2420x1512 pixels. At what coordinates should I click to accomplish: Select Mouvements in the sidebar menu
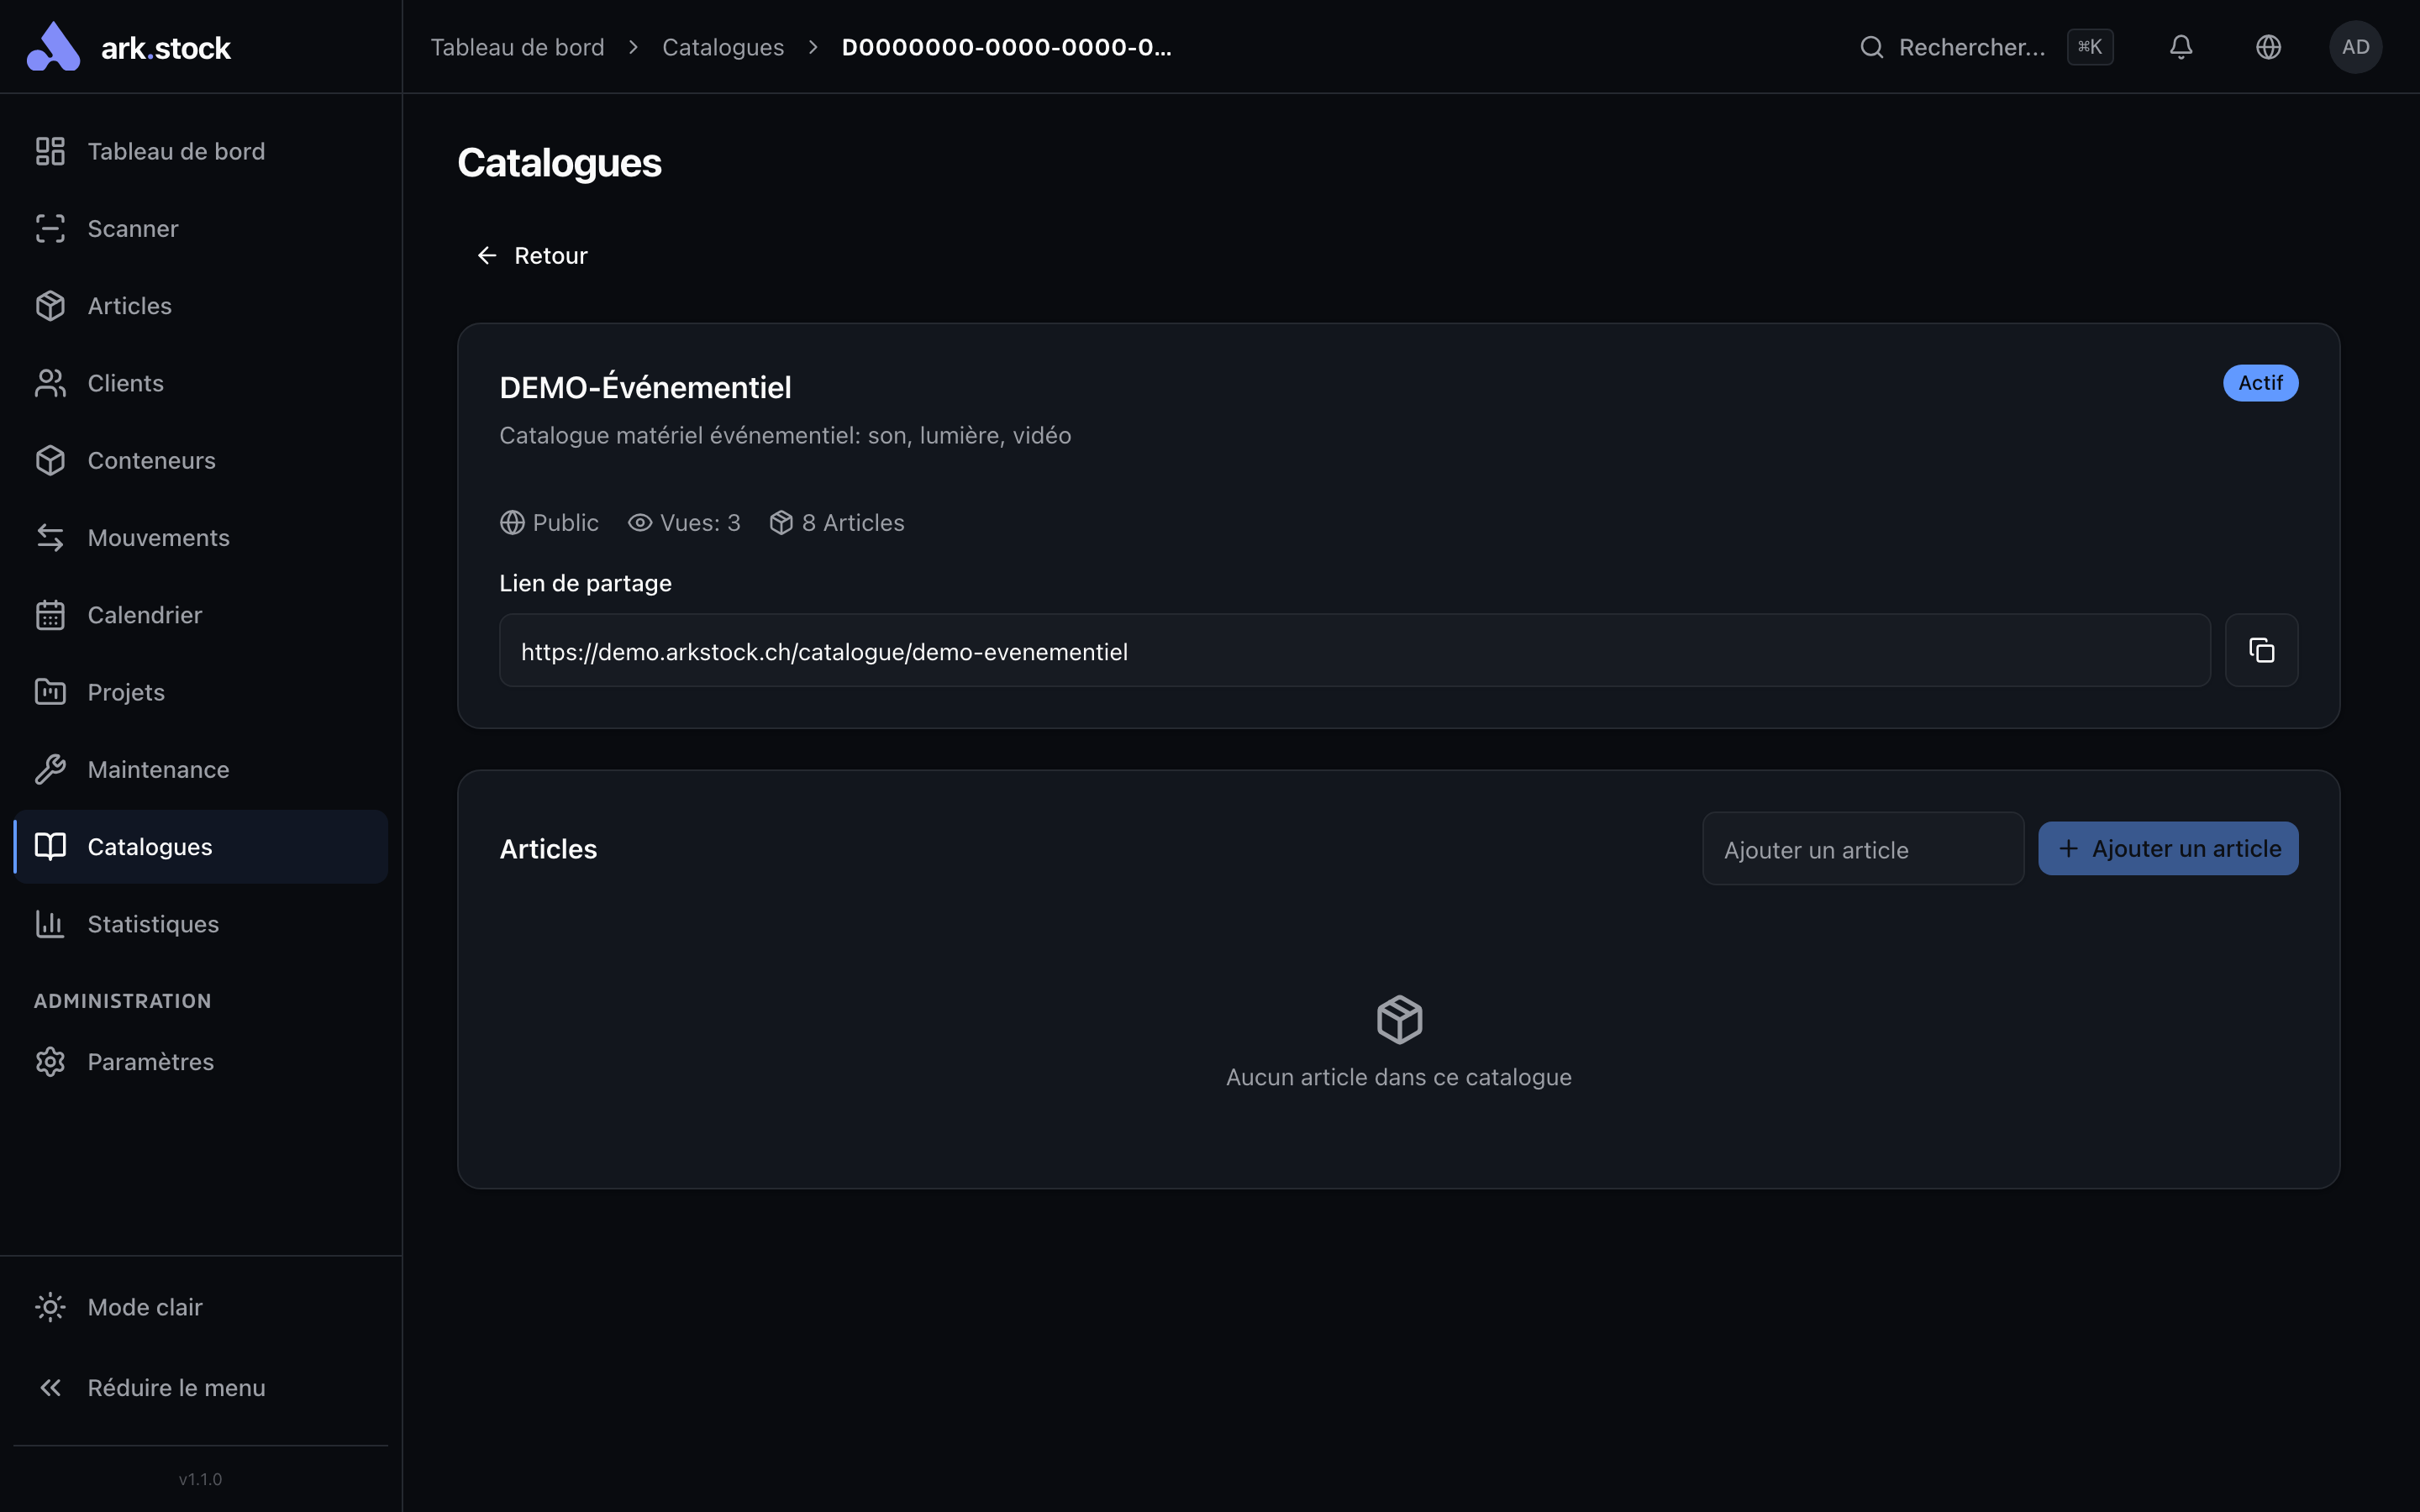[x=201, y=538]
